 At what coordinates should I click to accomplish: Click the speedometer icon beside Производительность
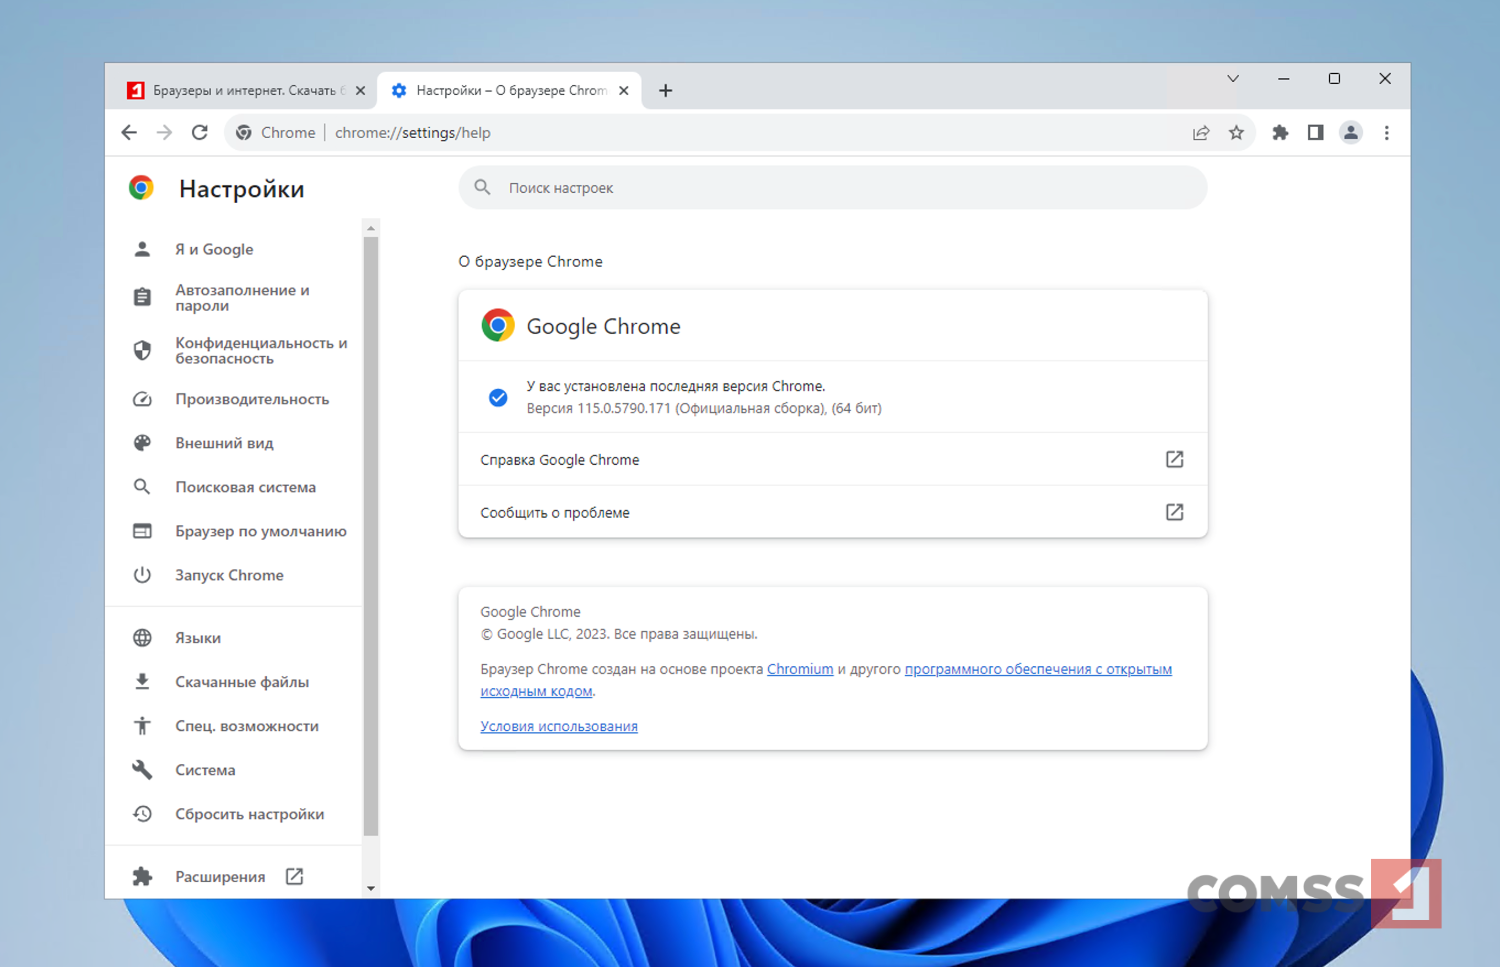click(142, 398)
